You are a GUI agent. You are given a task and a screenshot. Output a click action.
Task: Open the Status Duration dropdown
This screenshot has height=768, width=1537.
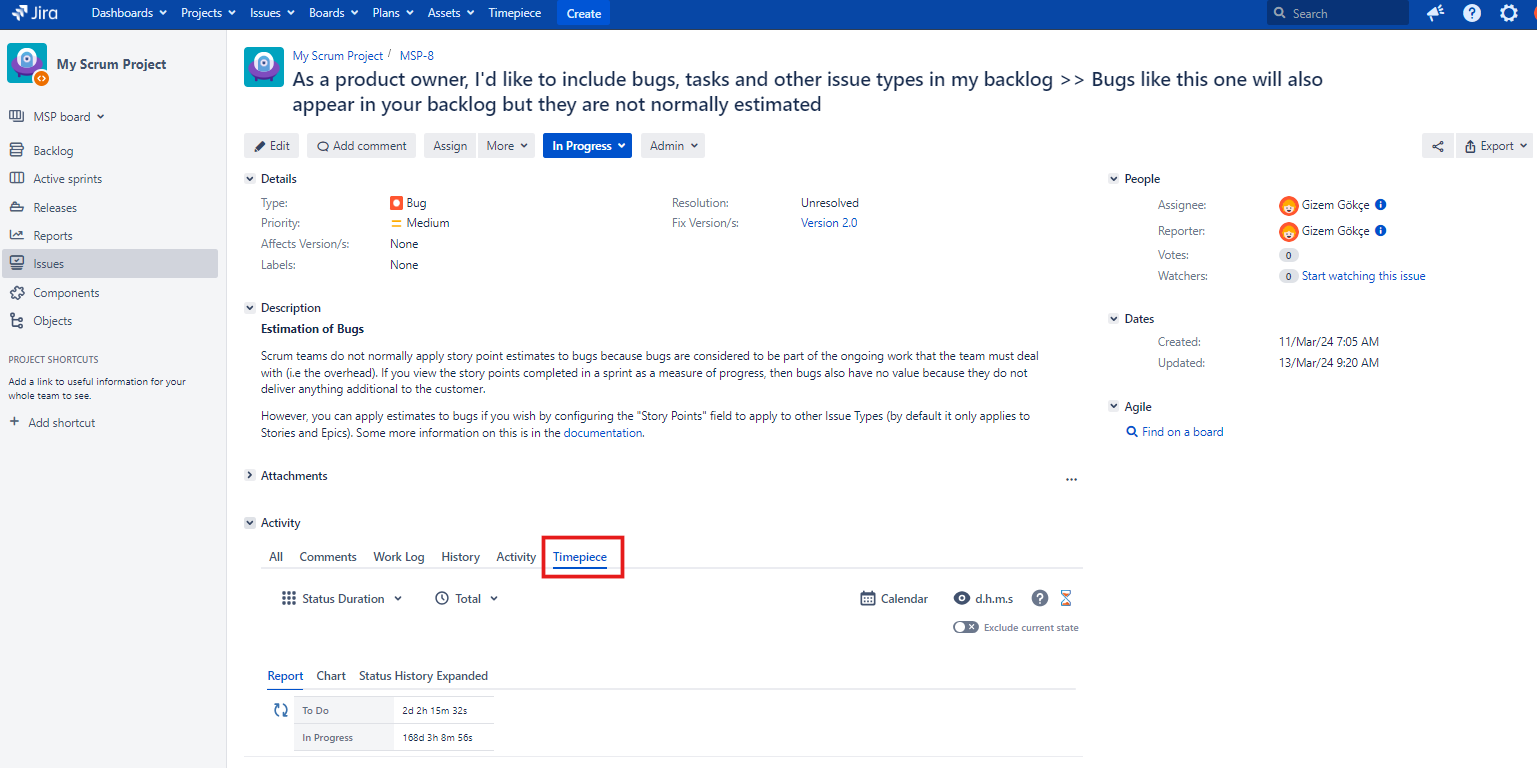(x=342, y=598)
